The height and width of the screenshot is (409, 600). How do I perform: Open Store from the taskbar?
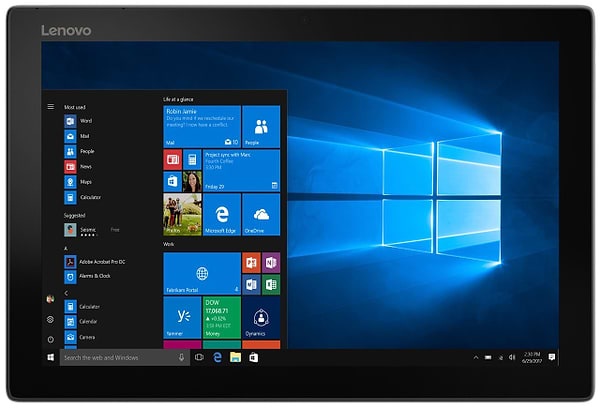pos(253,357)
